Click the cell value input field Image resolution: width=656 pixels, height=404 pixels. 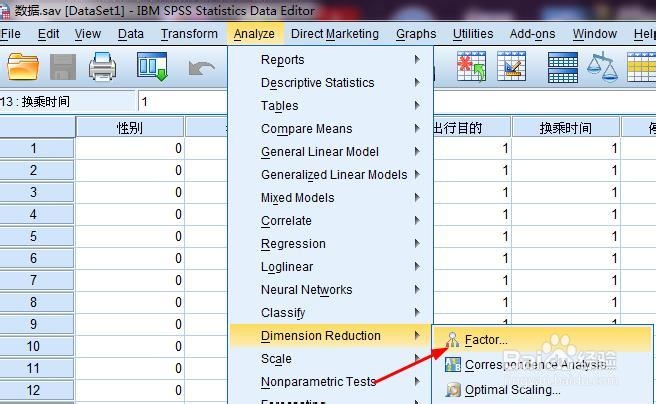(183, 102)
